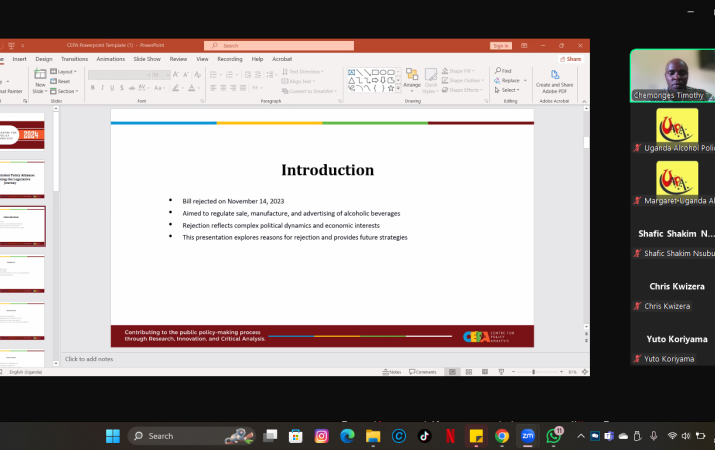Toggle Bold formatting in Font group

coord(92,88)
